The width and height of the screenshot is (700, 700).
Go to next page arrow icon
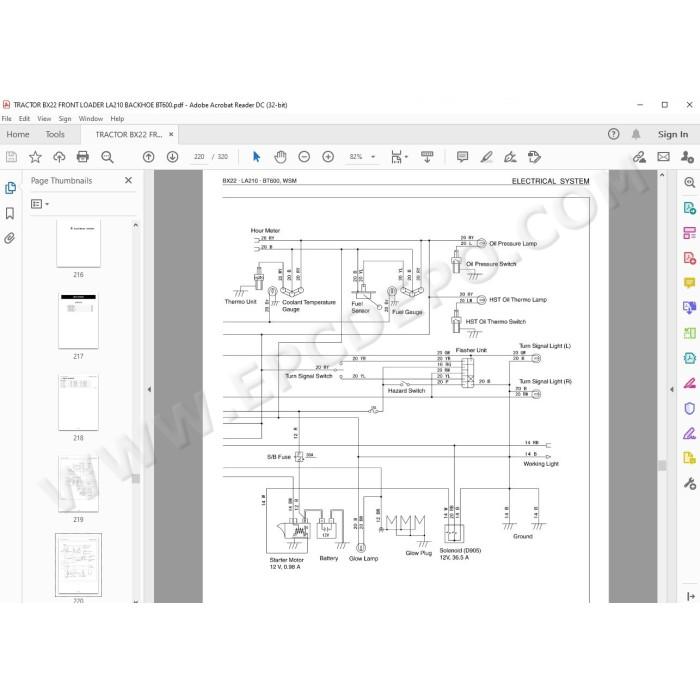pyautogui.click(x=172, y=157)
